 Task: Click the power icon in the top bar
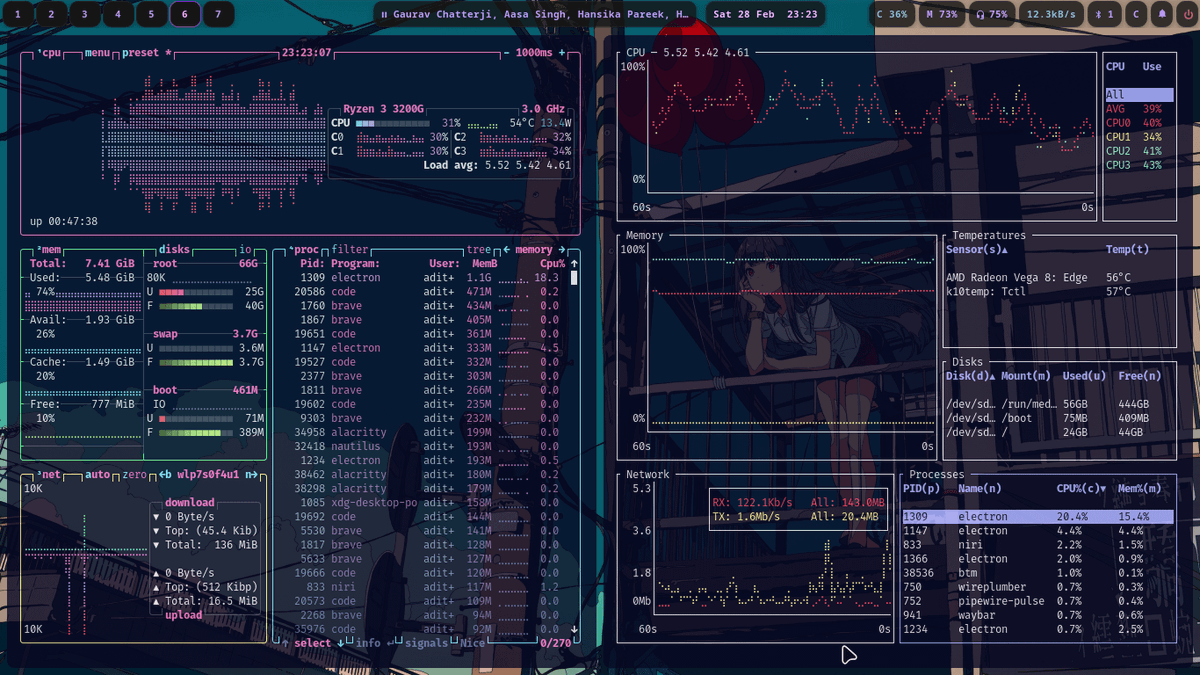pos(1187,14)
